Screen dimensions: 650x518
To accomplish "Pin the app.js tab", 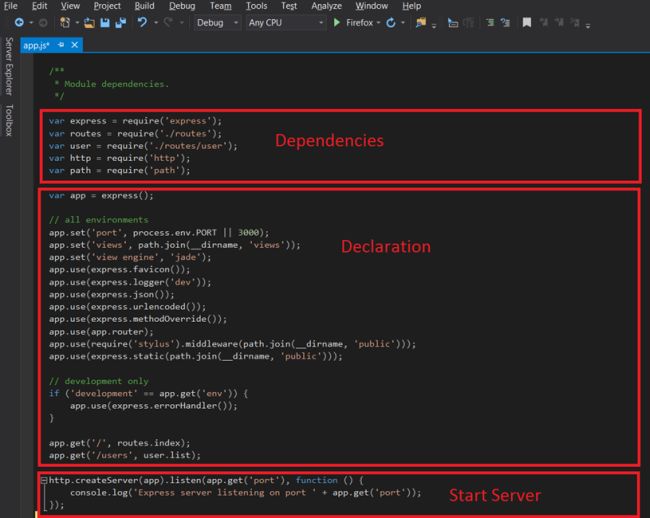I will point(61,45).
